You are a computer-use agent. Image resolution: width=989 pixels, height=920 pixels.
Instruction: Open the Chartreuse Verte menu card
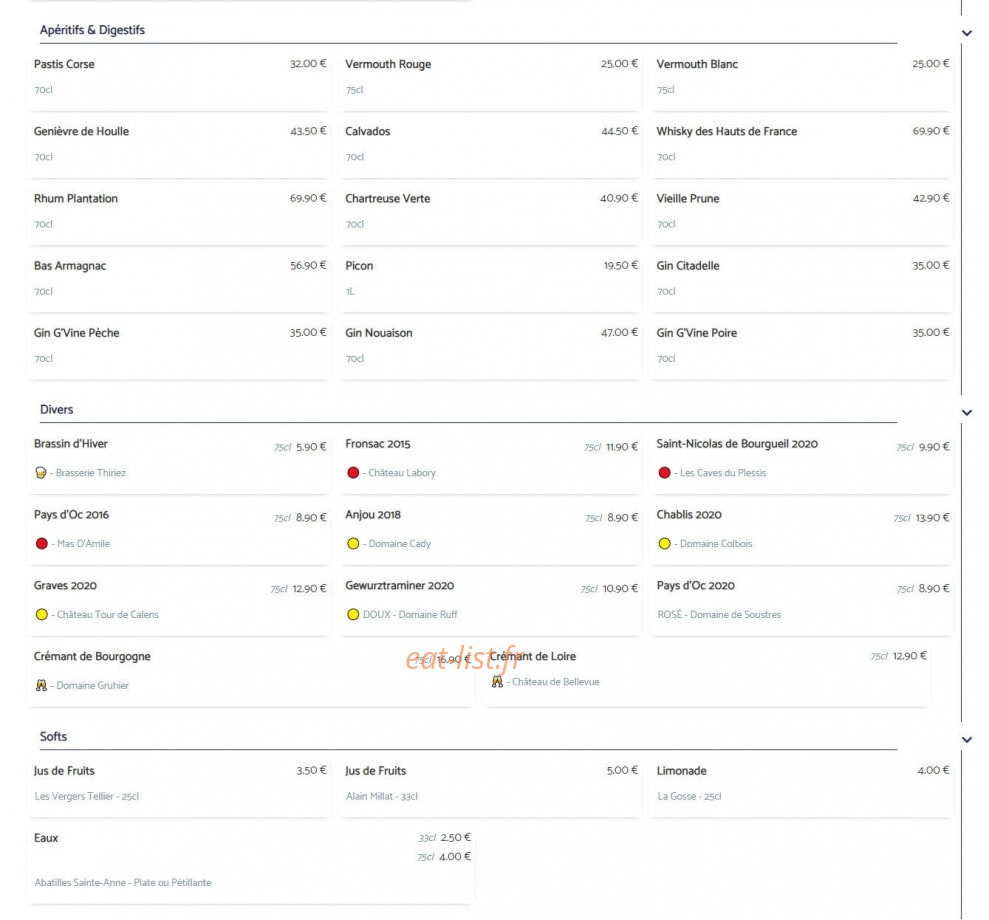(x=490, y=212)
